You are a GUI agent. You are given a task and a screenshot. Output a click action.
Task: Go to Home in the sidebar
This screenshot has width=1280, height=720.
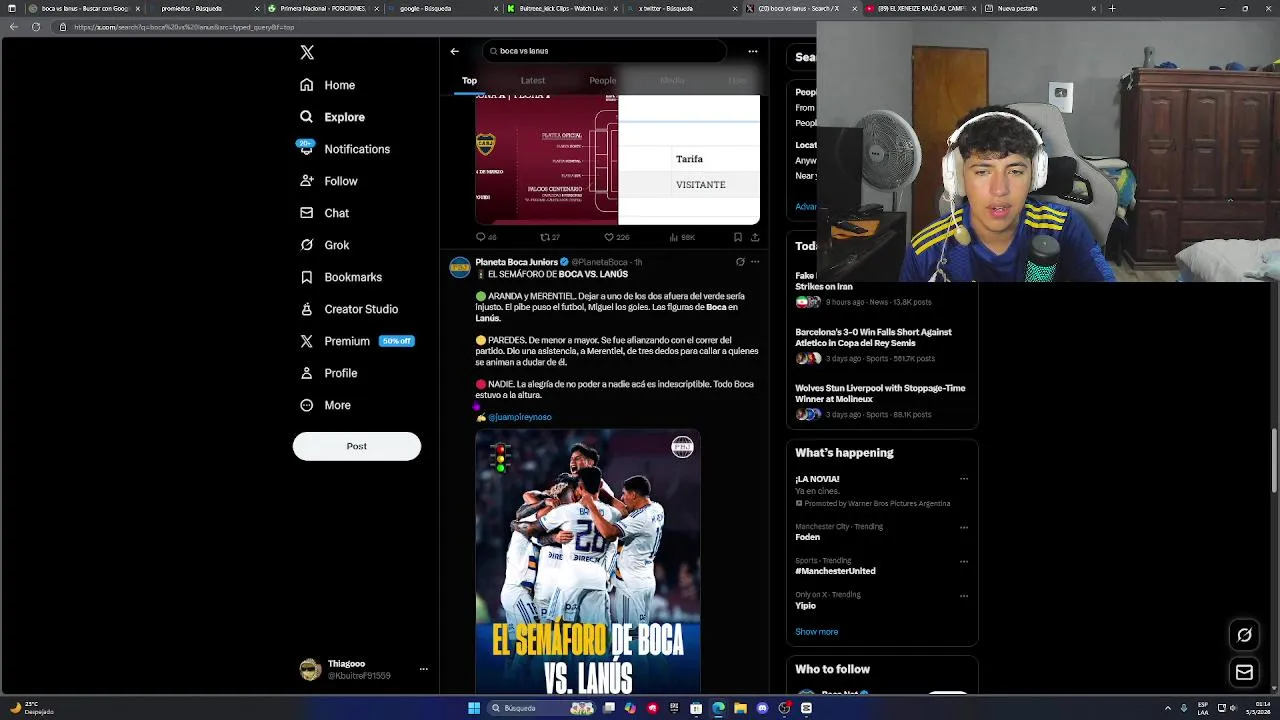coord(328,85)
